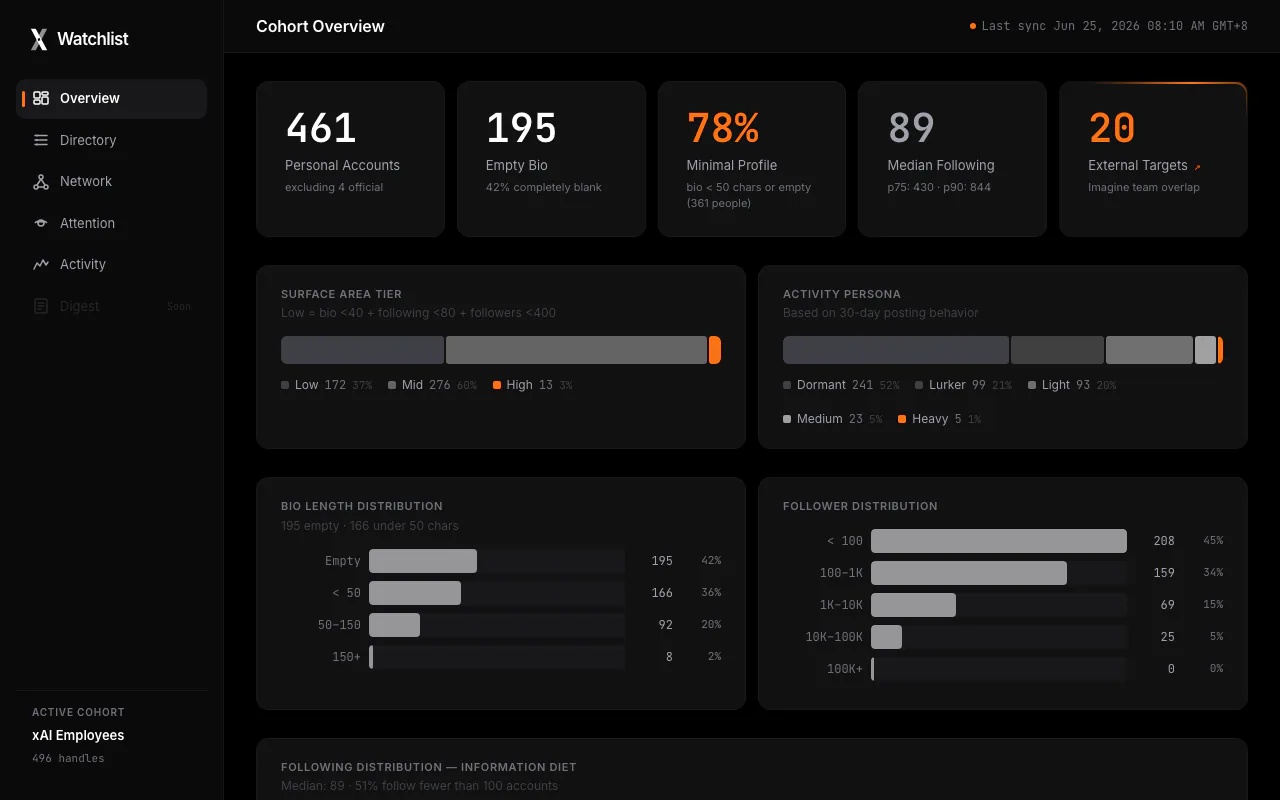Click the Lurker segment of persona bar
1280x800 pixels.
[x=1057, y=350]
